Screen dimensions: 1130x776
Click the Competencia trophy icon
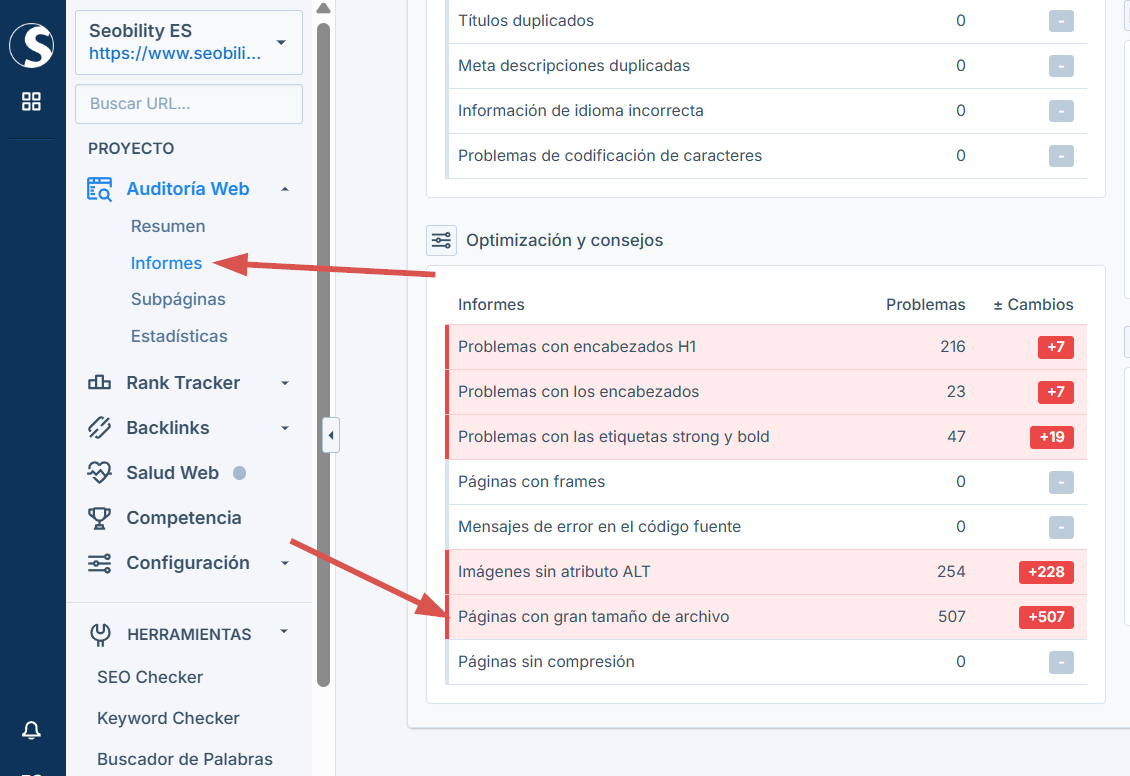pyautogui.click(x=99, y=517)
